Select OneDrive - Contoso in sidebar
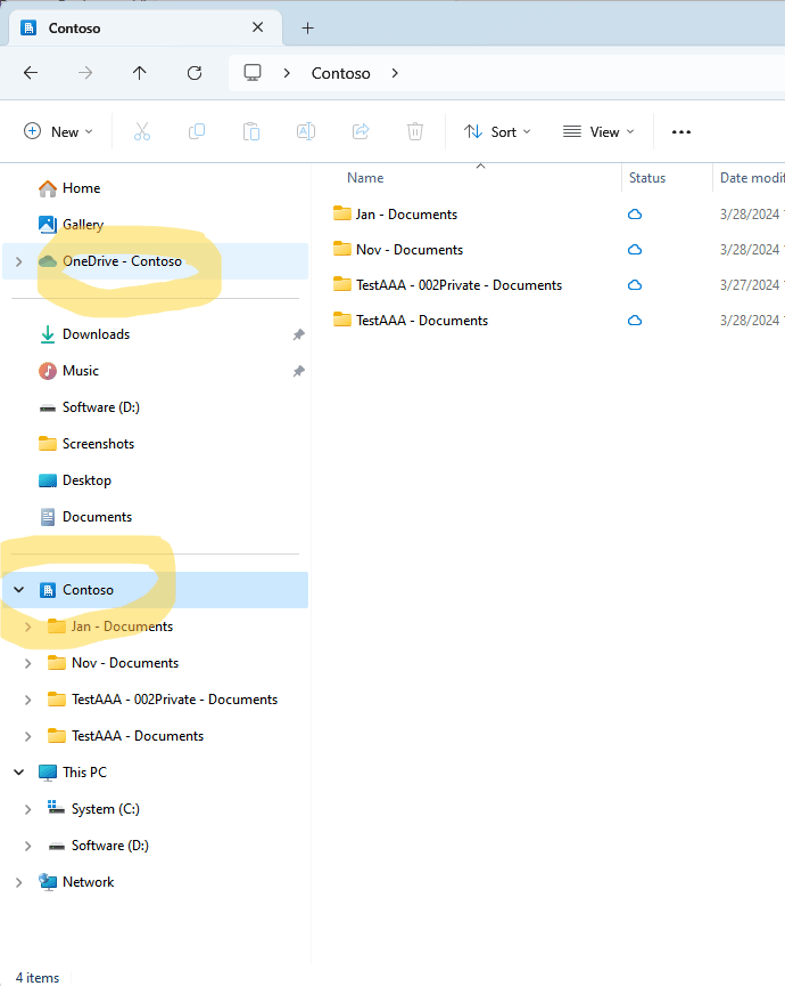This screenshot has height=986, width=785. coord(155,261)
